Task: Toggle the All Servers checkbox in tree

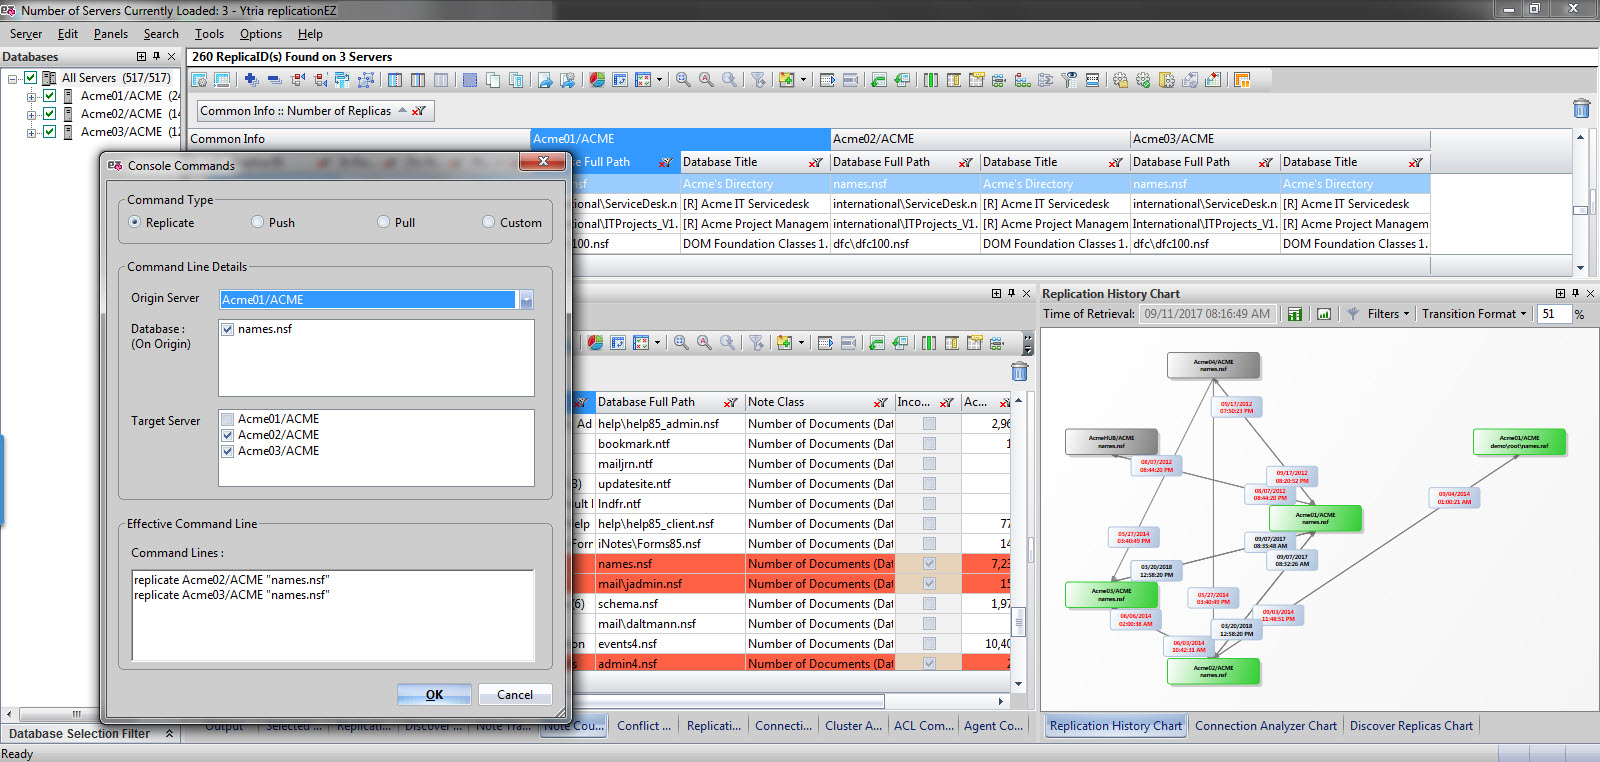Action: pyautogui.click(x=31, y=78)
